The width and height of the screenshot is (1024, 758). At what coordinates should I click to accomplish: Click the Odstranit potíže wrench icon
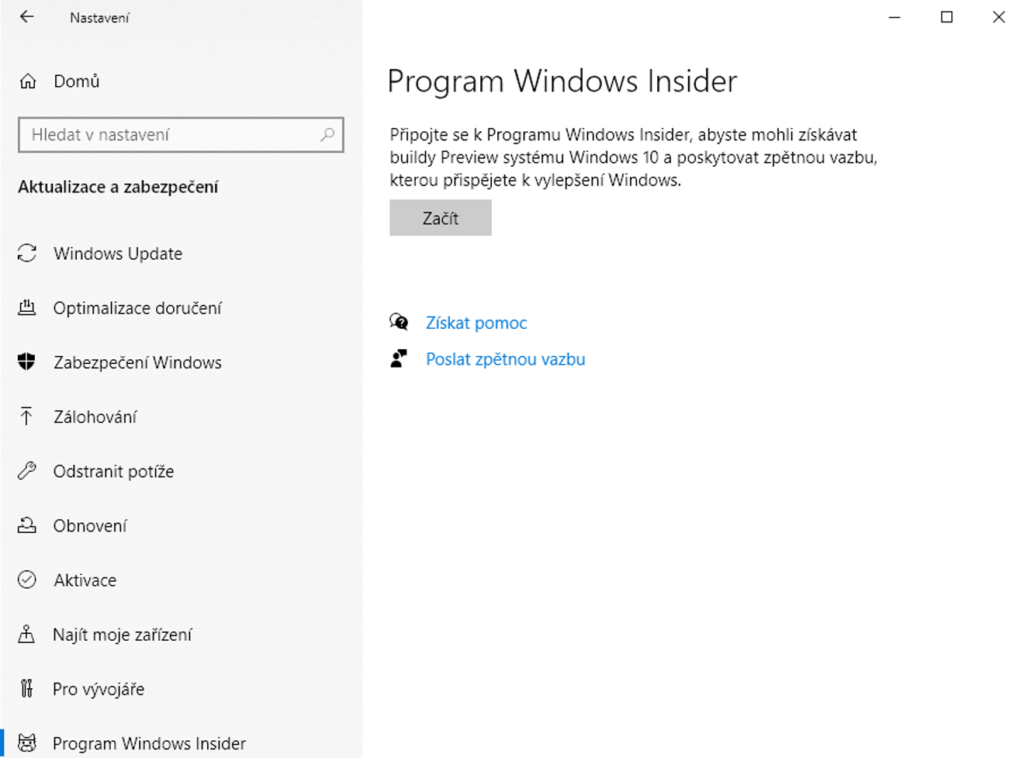click(x=28, y=471)
